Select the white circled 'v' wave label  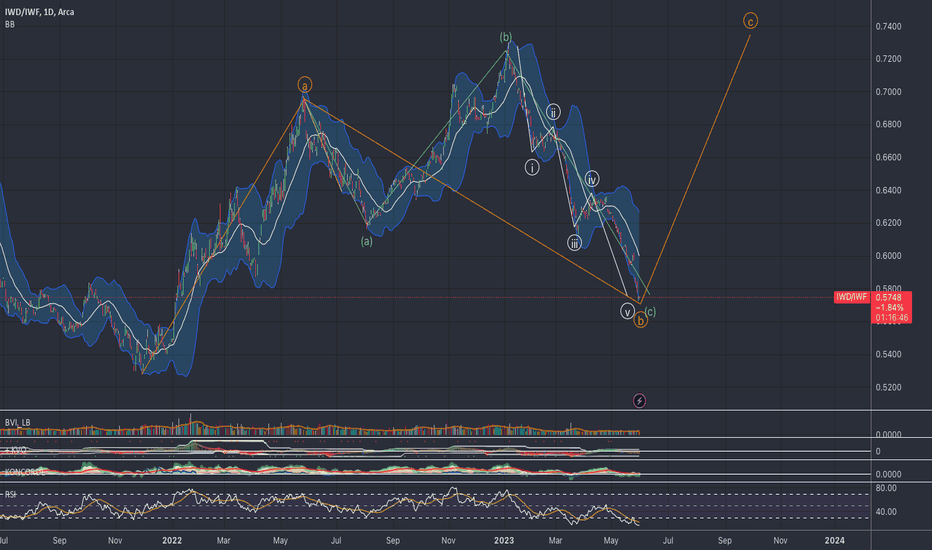(627, 312)
